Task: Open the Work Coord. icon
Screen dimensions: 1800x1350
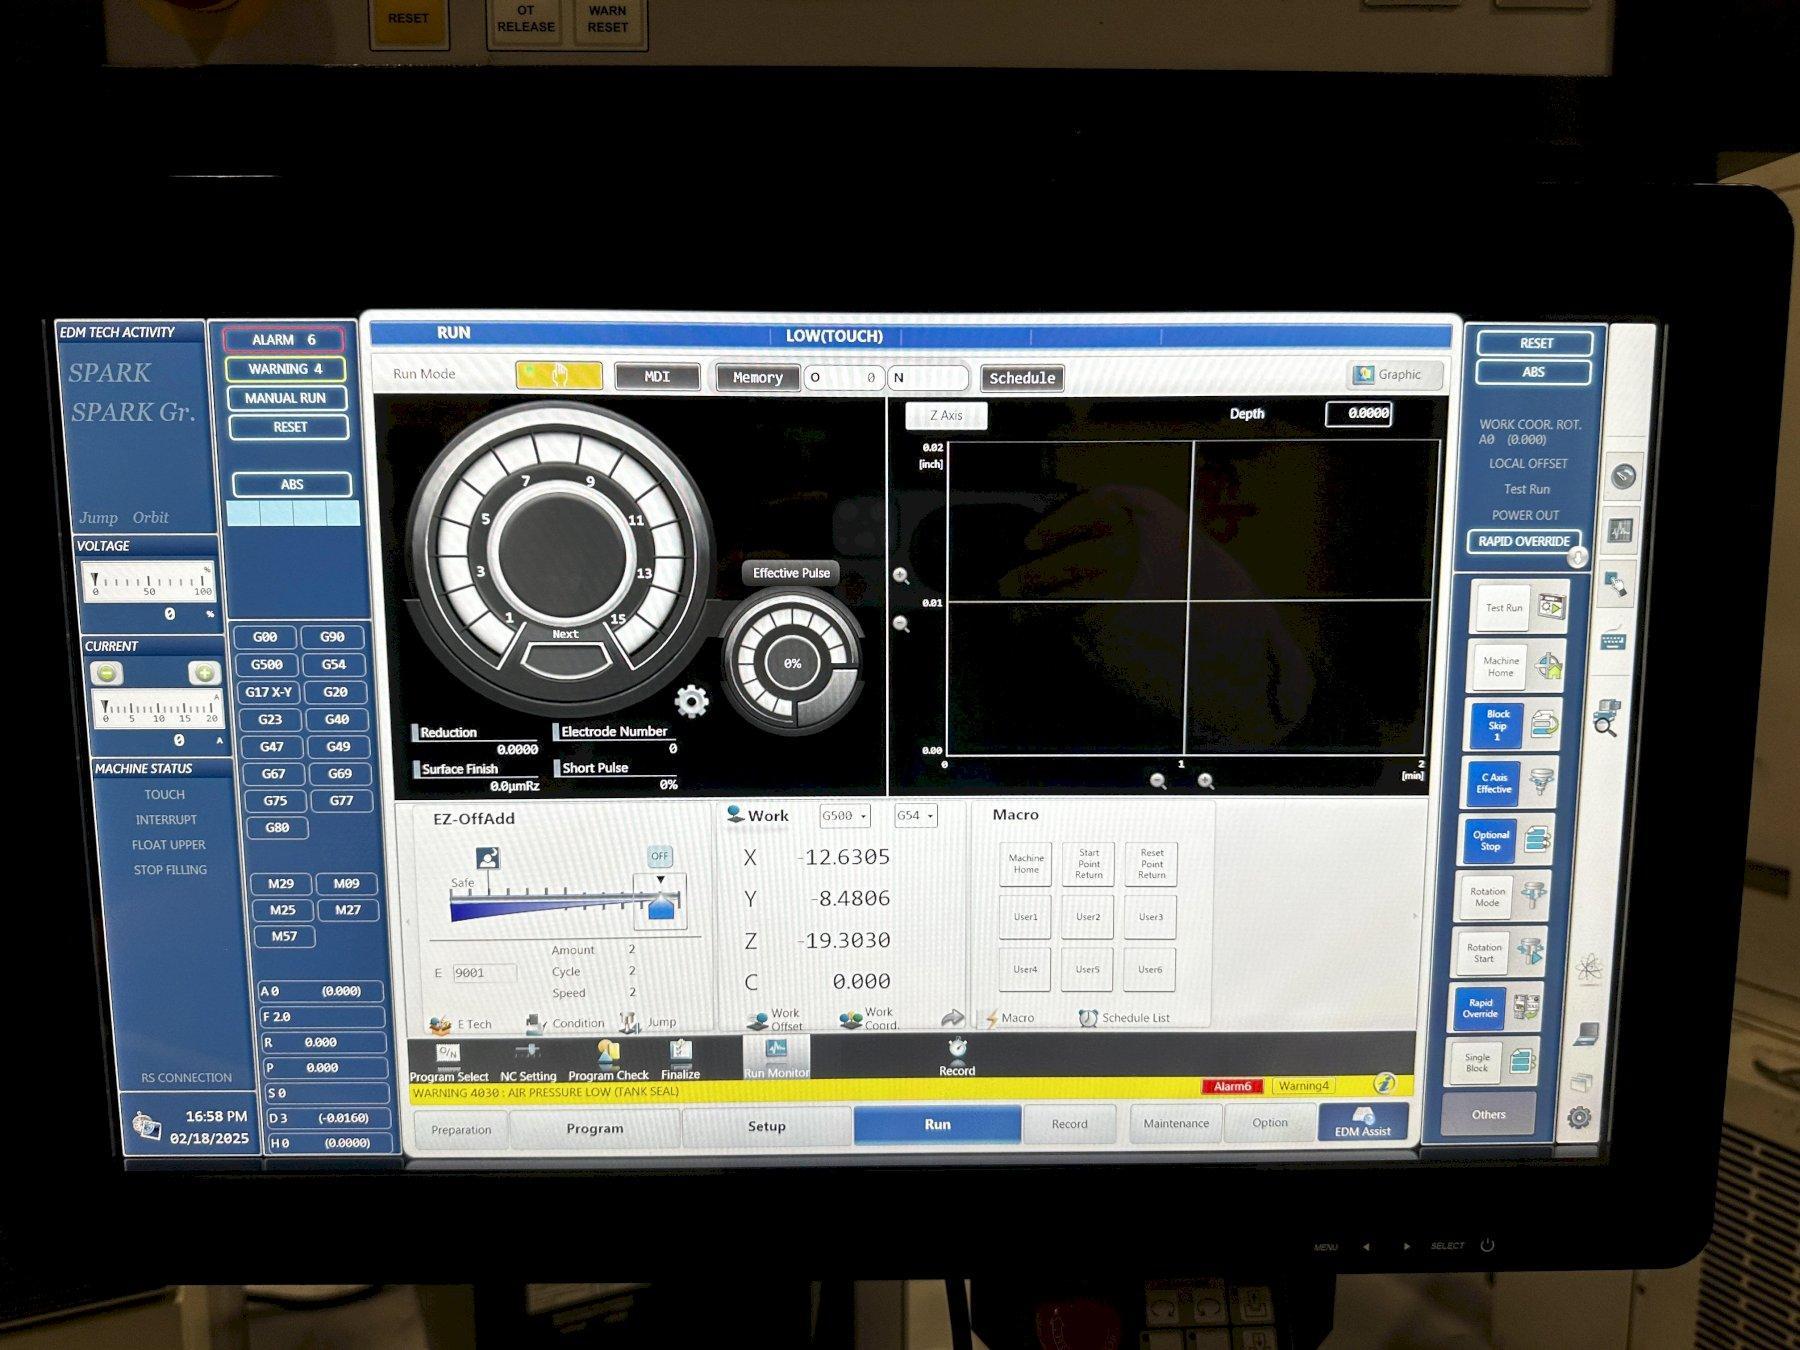Action: (x=851, y=1019)
